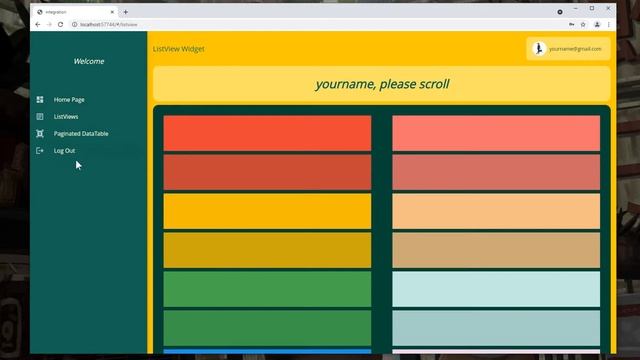
Task: Click the grayish teal tile in right list
Action: point(496,328)
